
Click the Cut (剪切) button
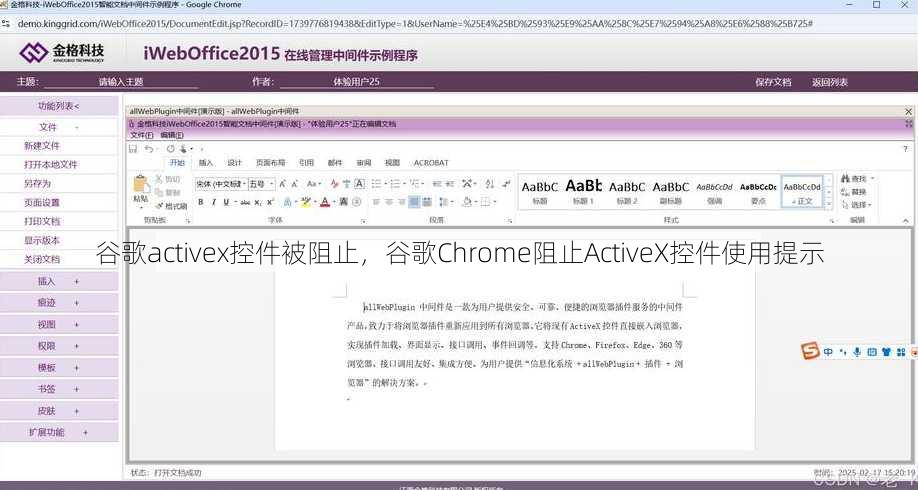tap(167, 179)
